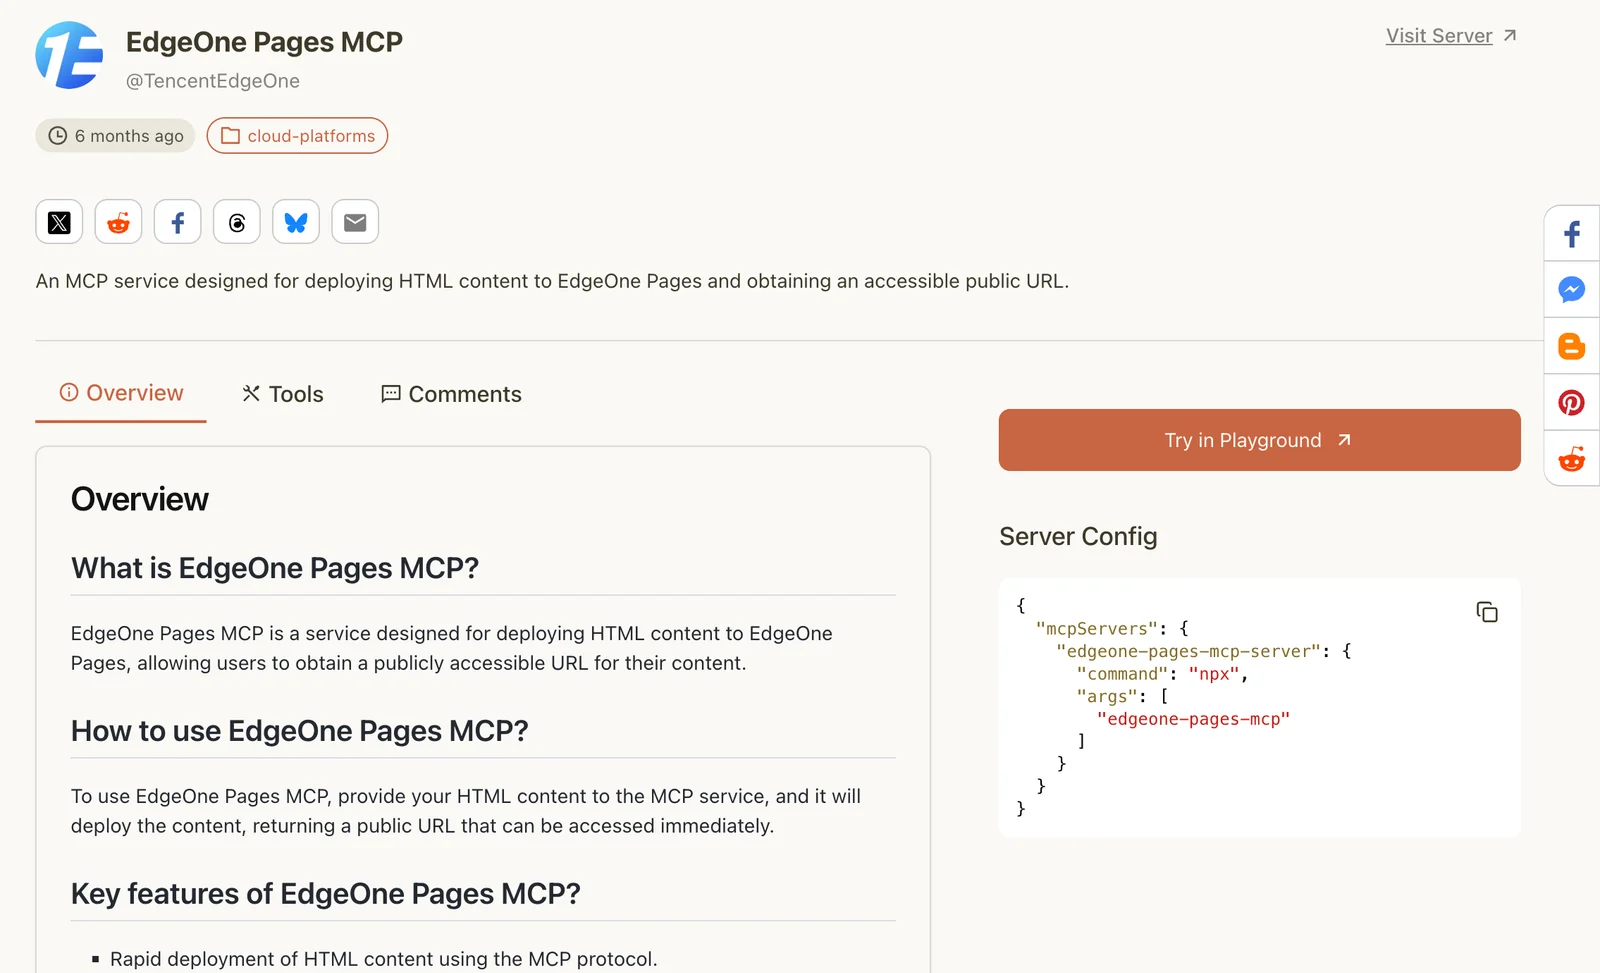
Task: Click the @TencentEdgeOne author handle
Action: [x=213, y=81]
